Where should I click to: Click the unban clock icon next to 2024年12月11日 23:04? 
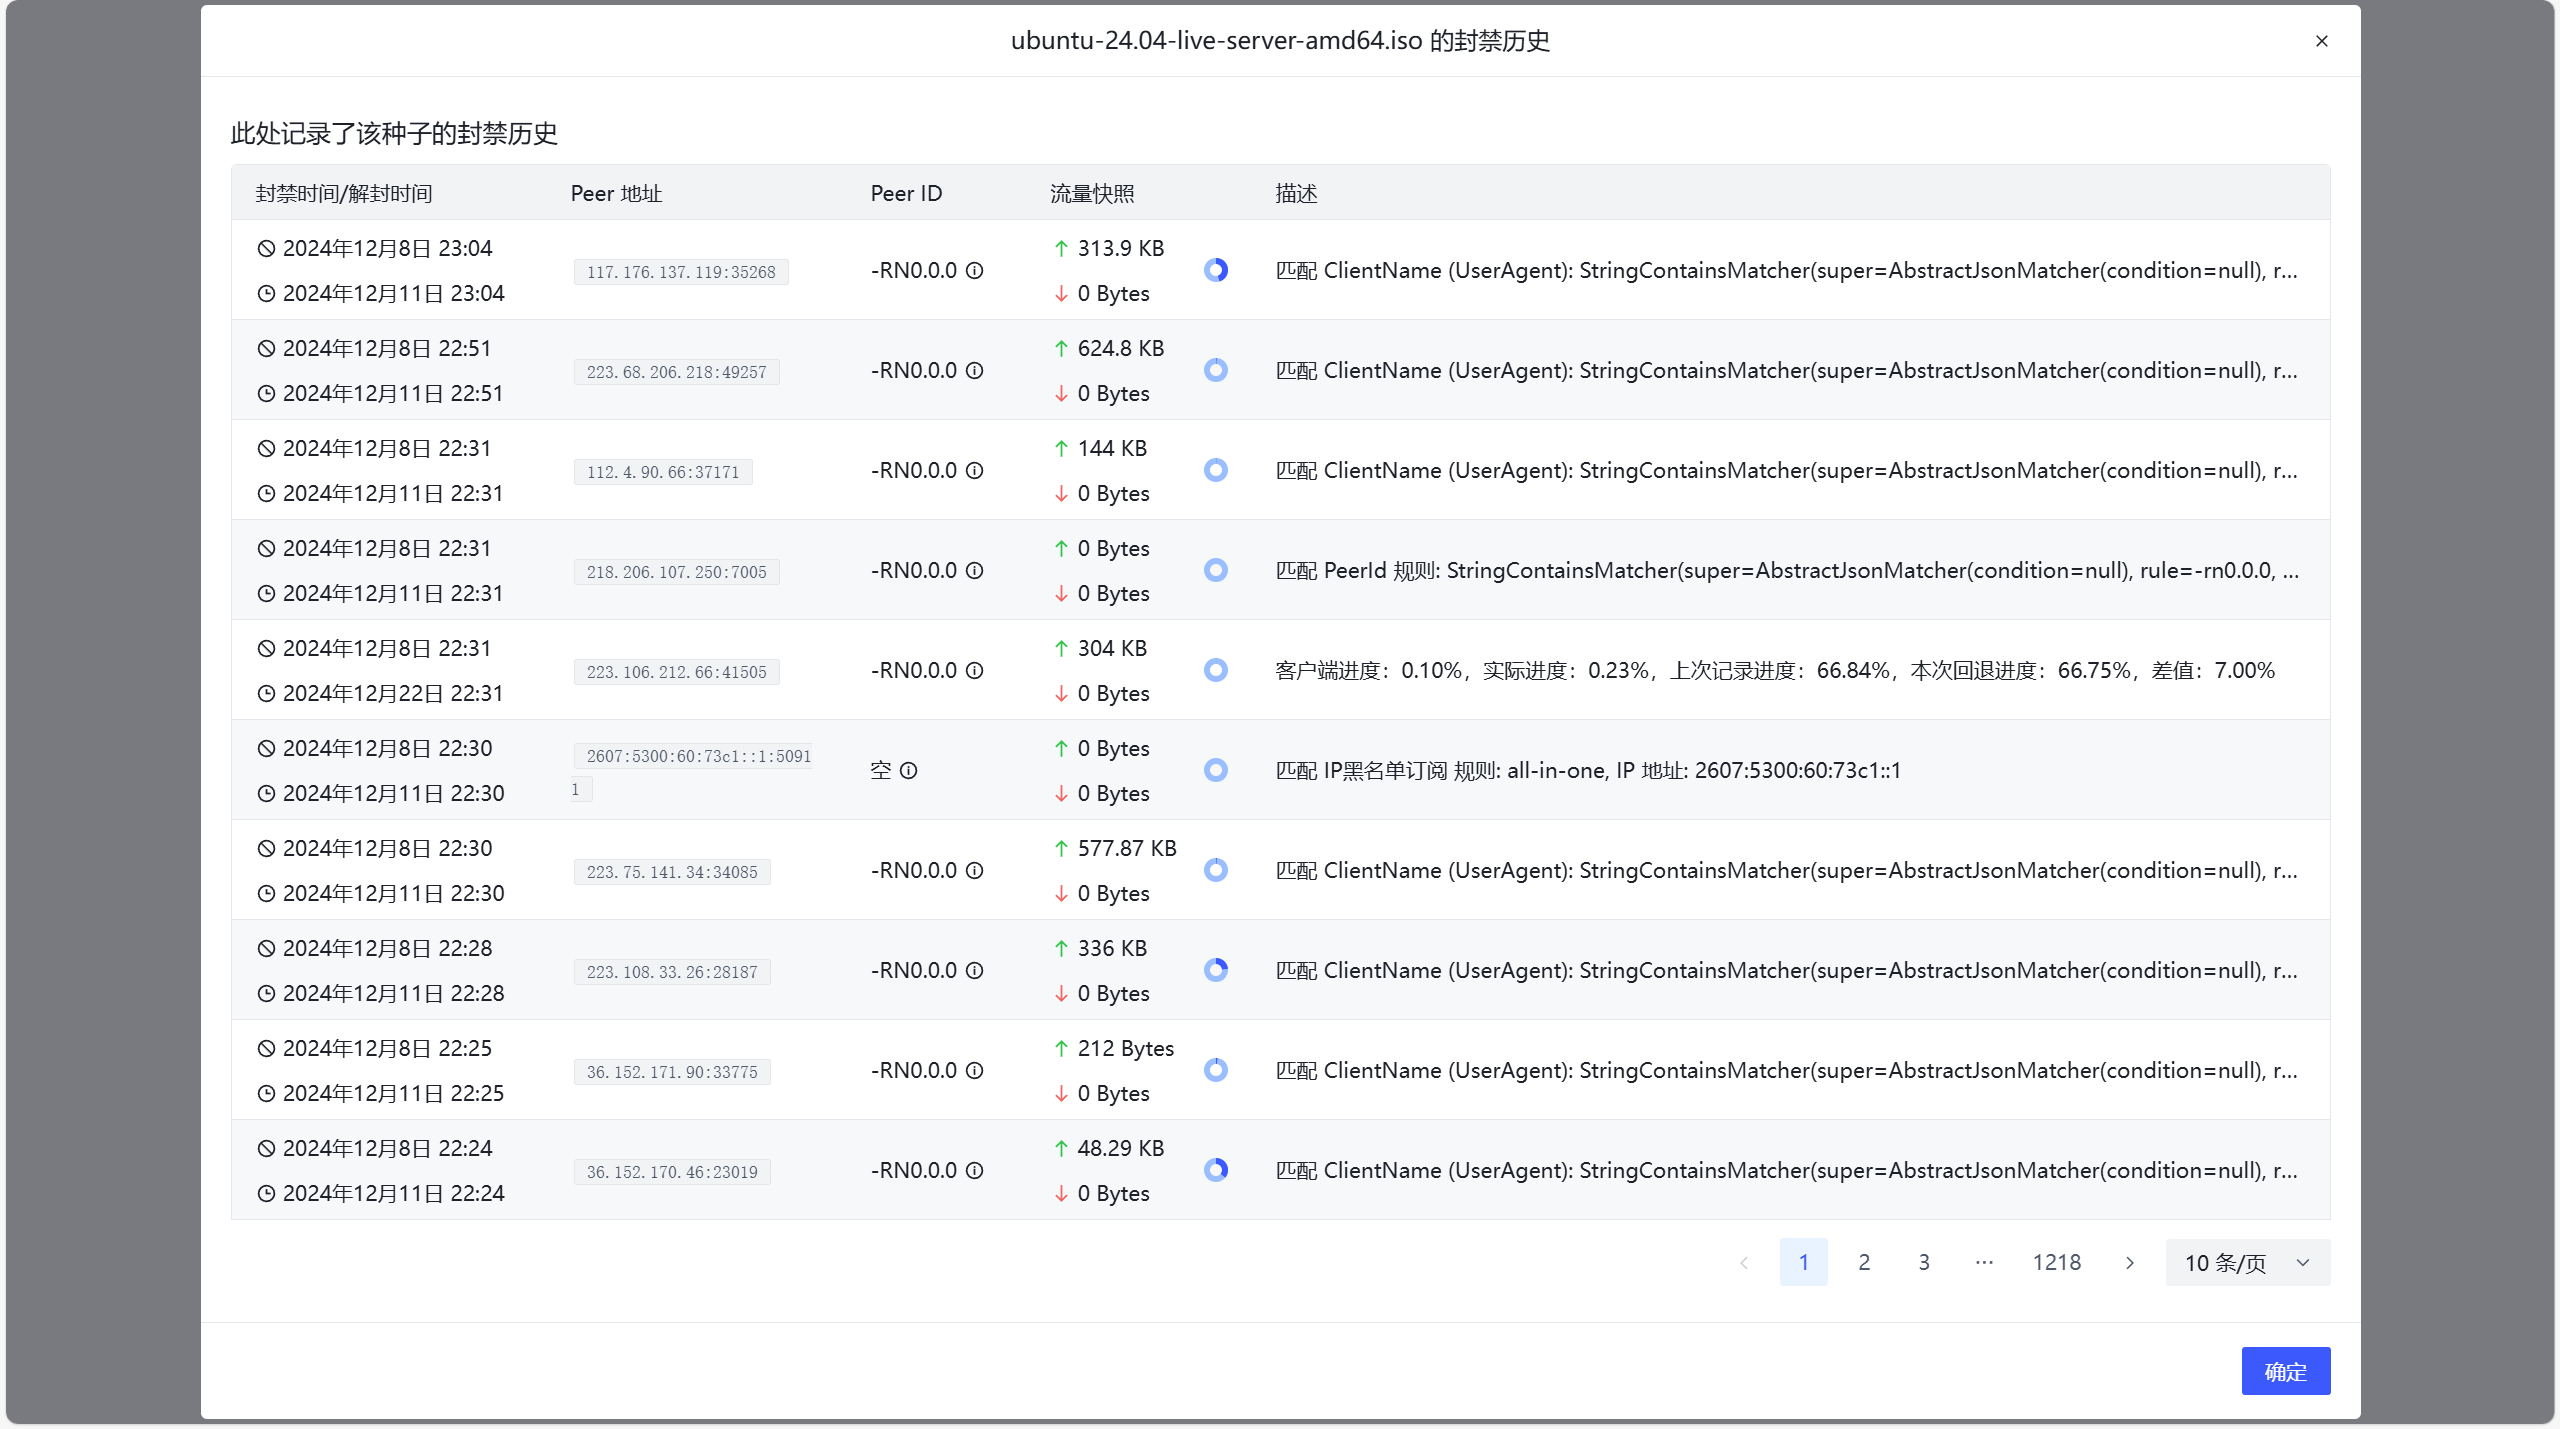[x=265, y=293]
